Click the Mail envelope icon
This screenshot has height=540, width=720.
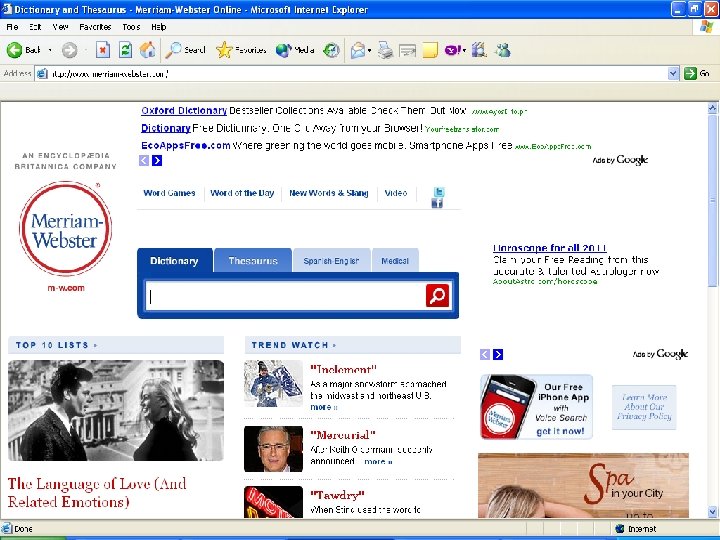click(x=358, y=50)
